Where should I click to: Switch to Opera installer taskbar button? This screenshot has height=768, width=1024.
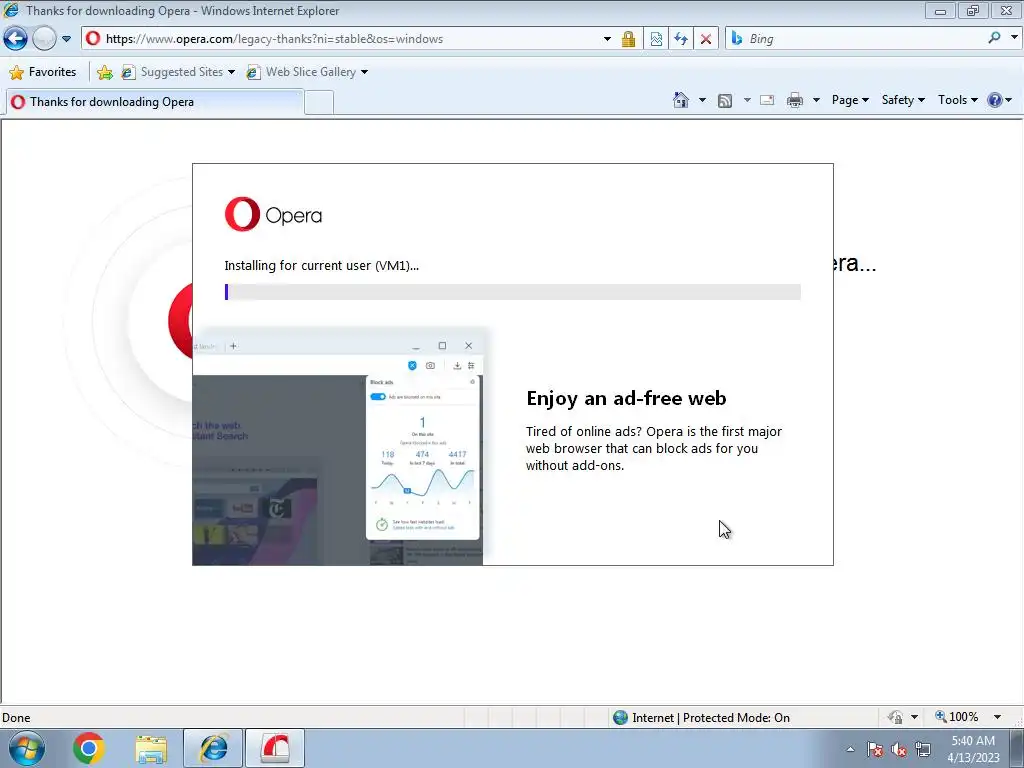coord(275,748)
